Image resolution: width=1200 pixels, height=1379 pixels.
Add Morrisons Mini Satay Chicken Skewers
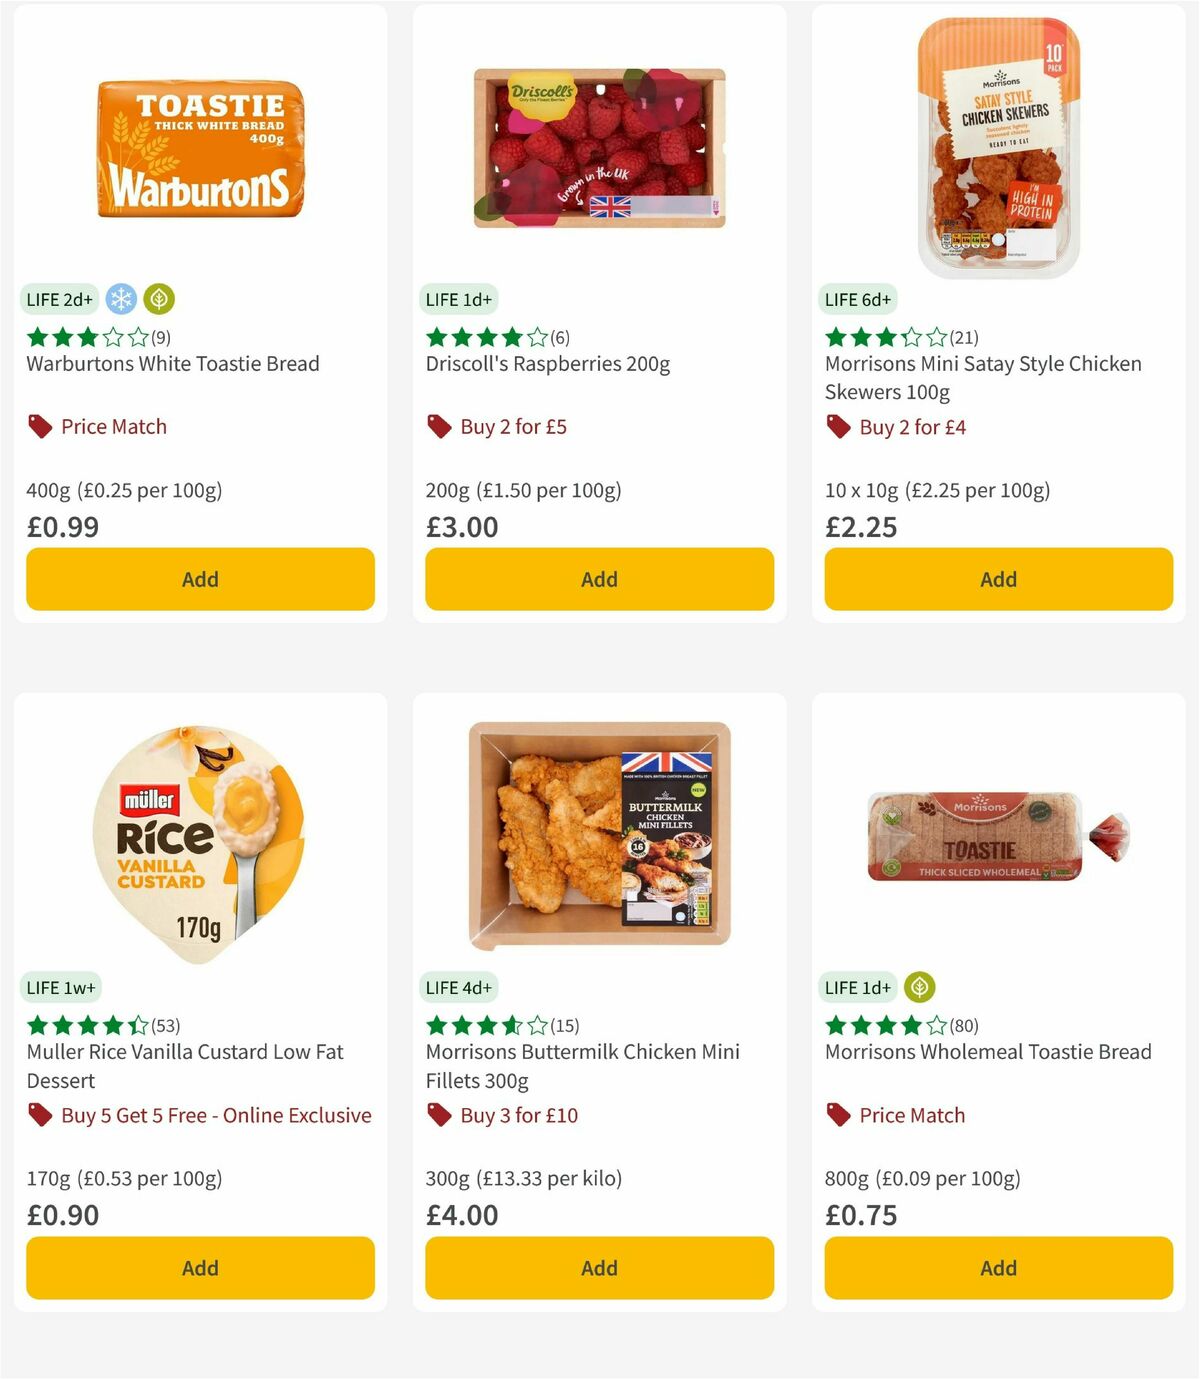[x=997, y=579]
